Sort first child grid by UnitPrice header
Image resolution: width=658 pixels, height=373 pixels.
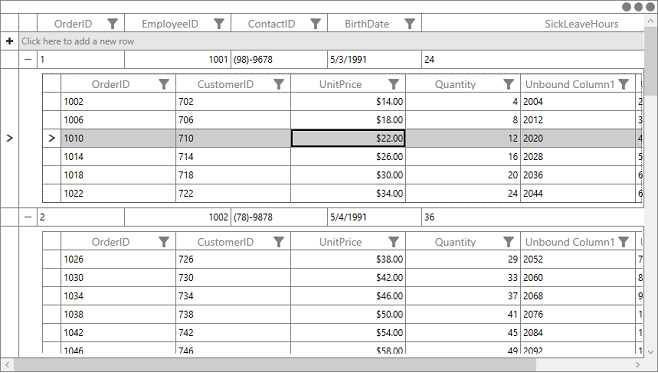[x=340, y=84]
